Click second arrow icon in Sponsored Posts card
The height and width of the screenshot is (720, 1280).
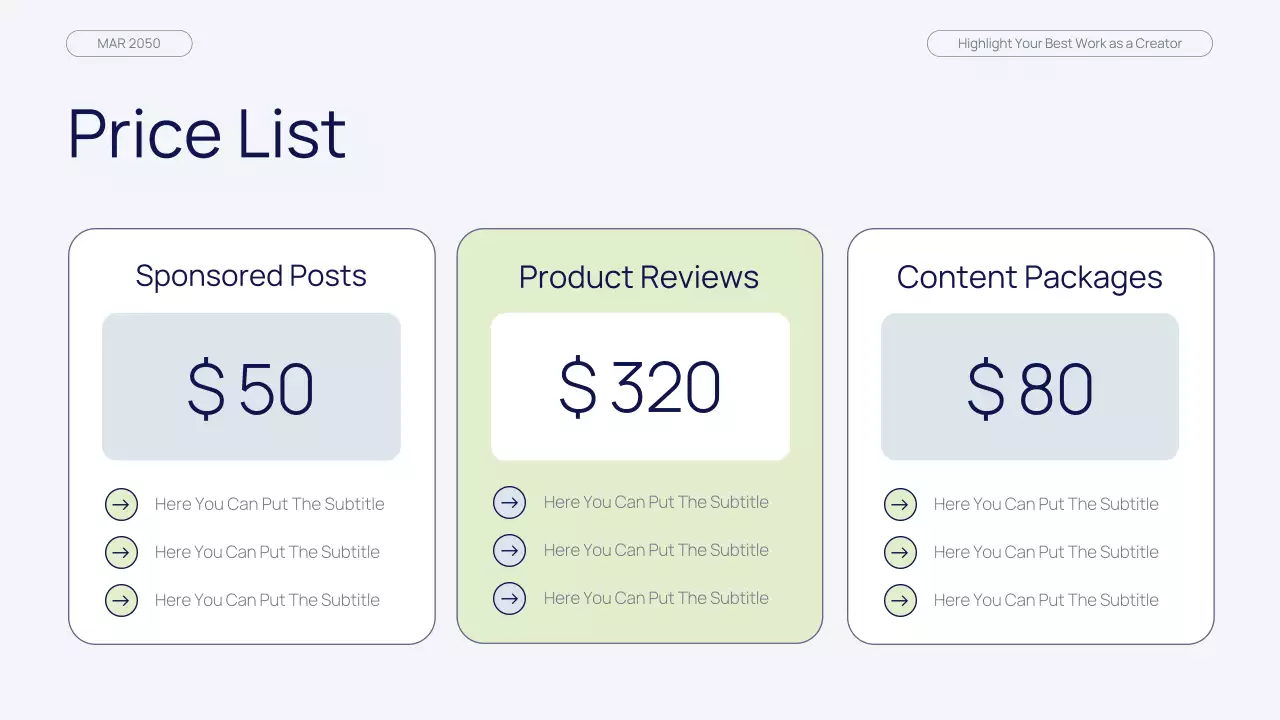(x=121, y=552)
